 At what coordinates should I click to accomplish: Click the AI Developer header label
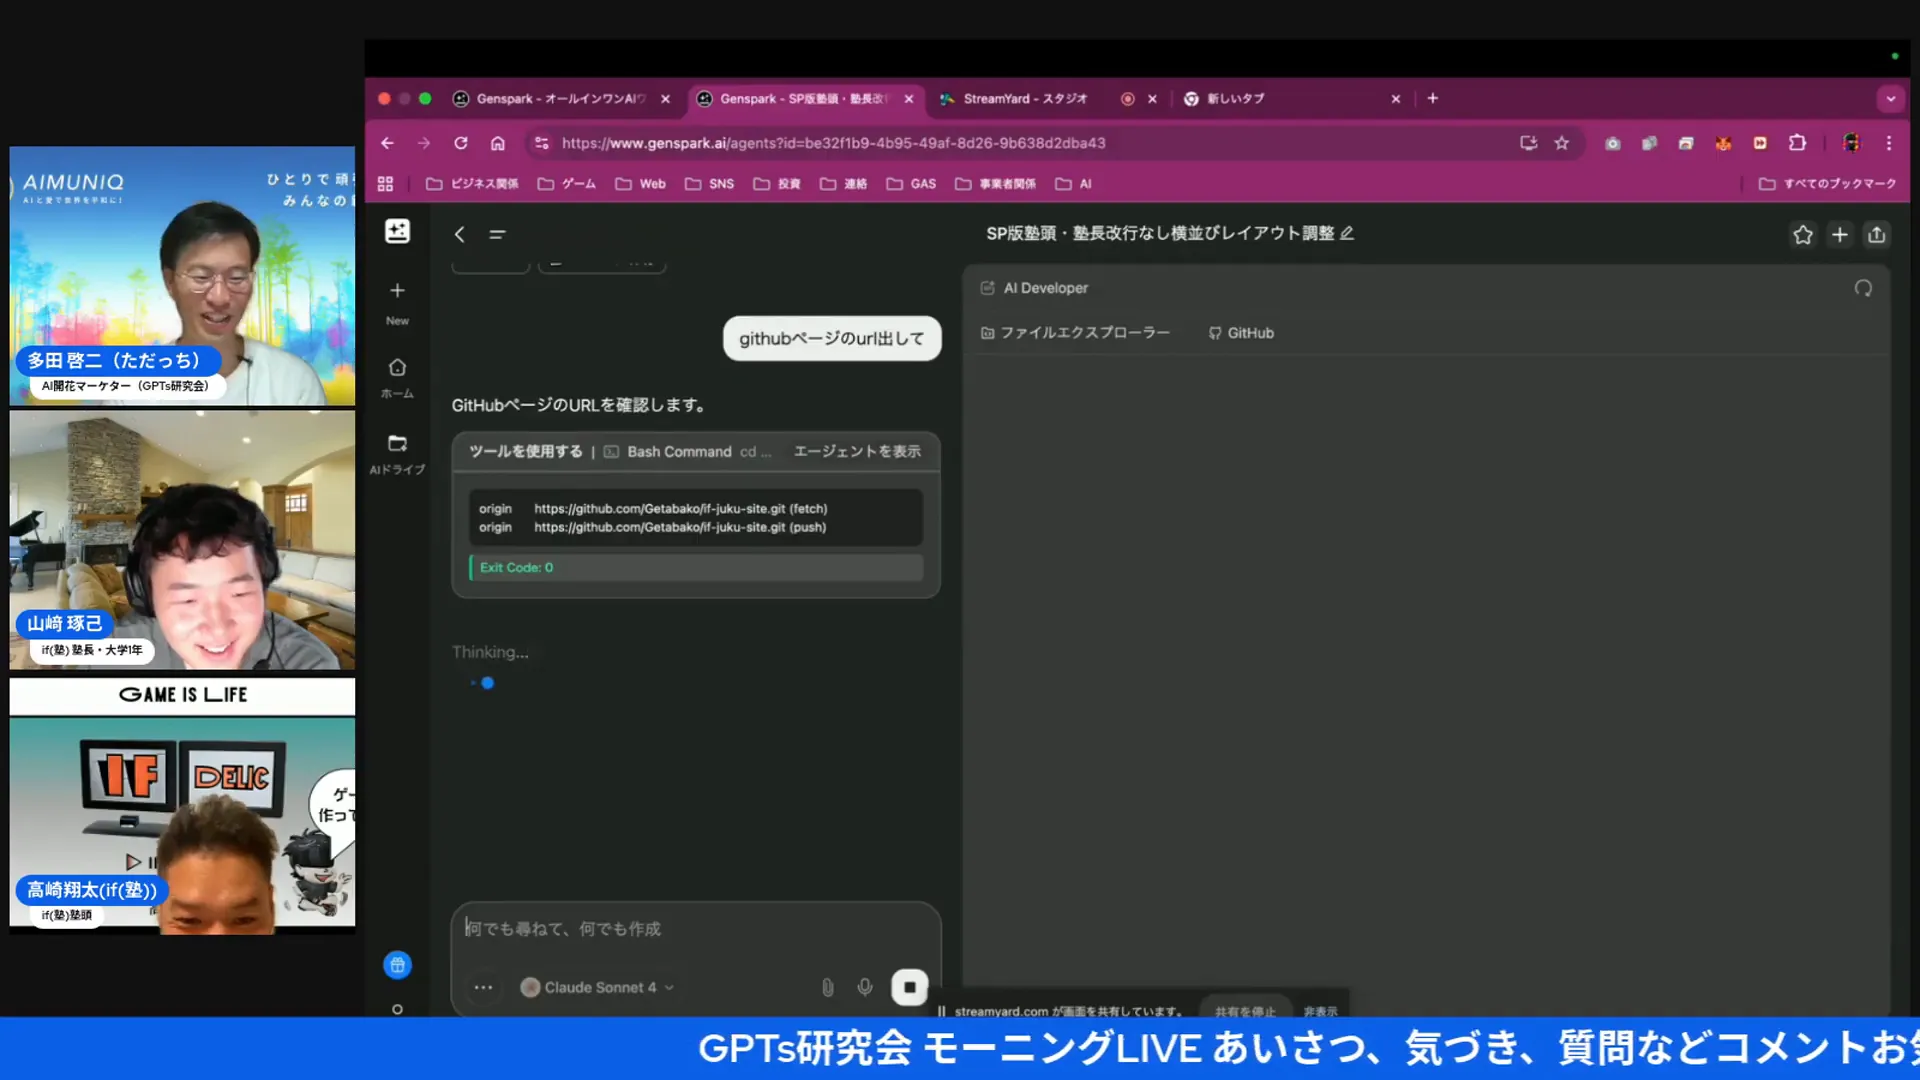[x=1045, y=288]
